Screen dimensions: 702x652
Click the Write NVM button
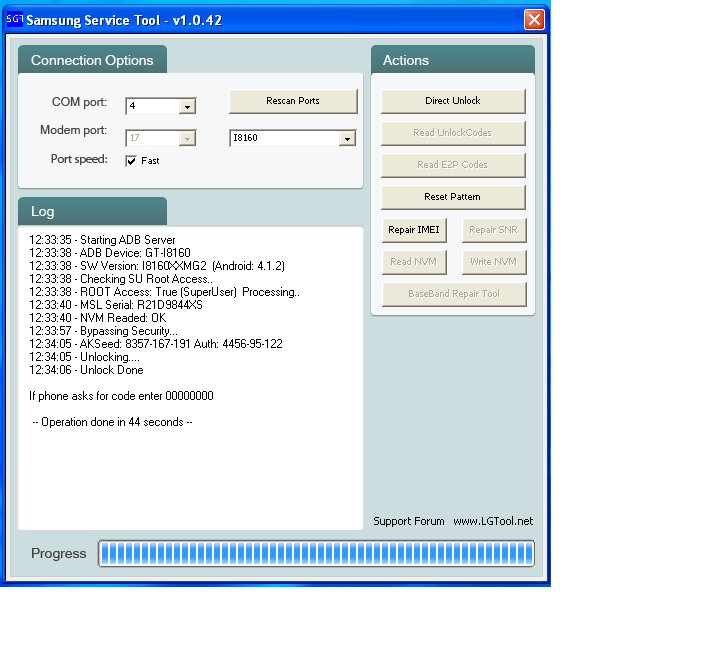[494, 262]
